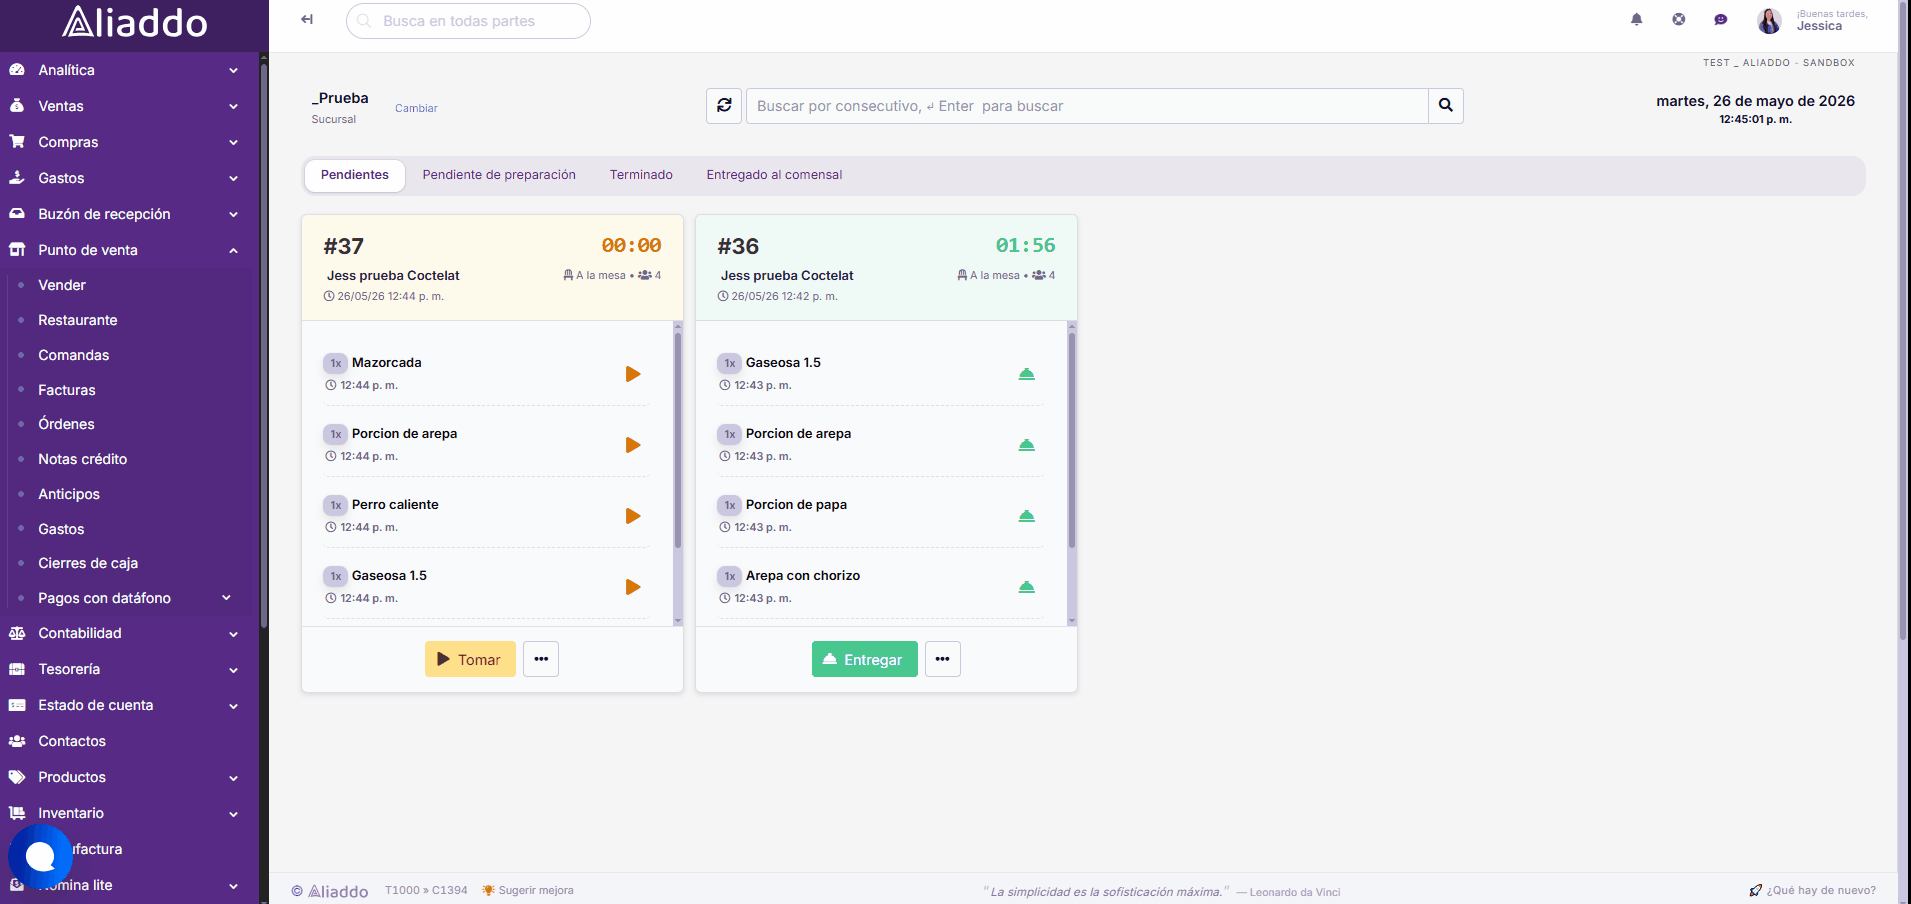
Task: Expand the Inventario menu chevron
Action: coord(233,813)
